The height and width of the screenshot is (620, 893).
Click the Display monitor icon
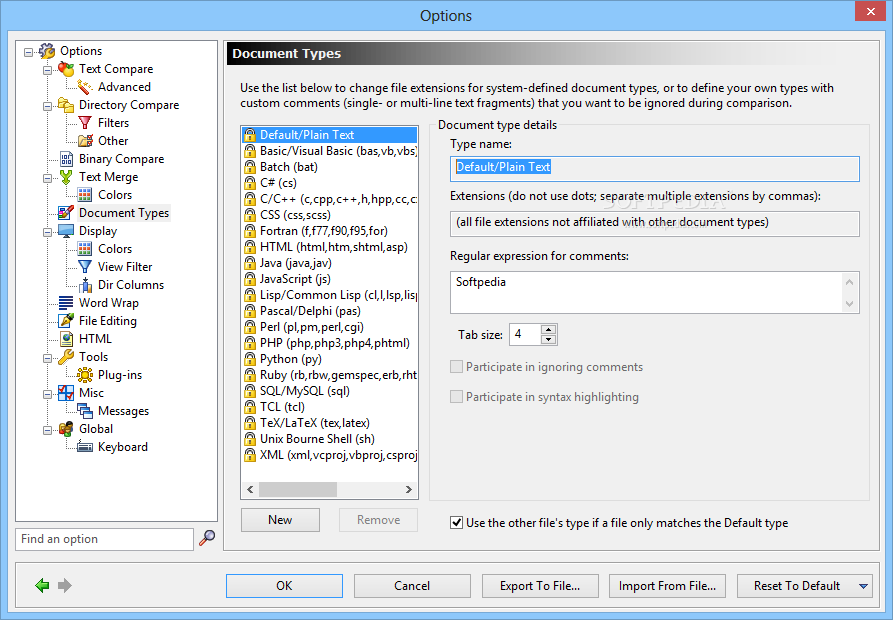coord(66,231)
